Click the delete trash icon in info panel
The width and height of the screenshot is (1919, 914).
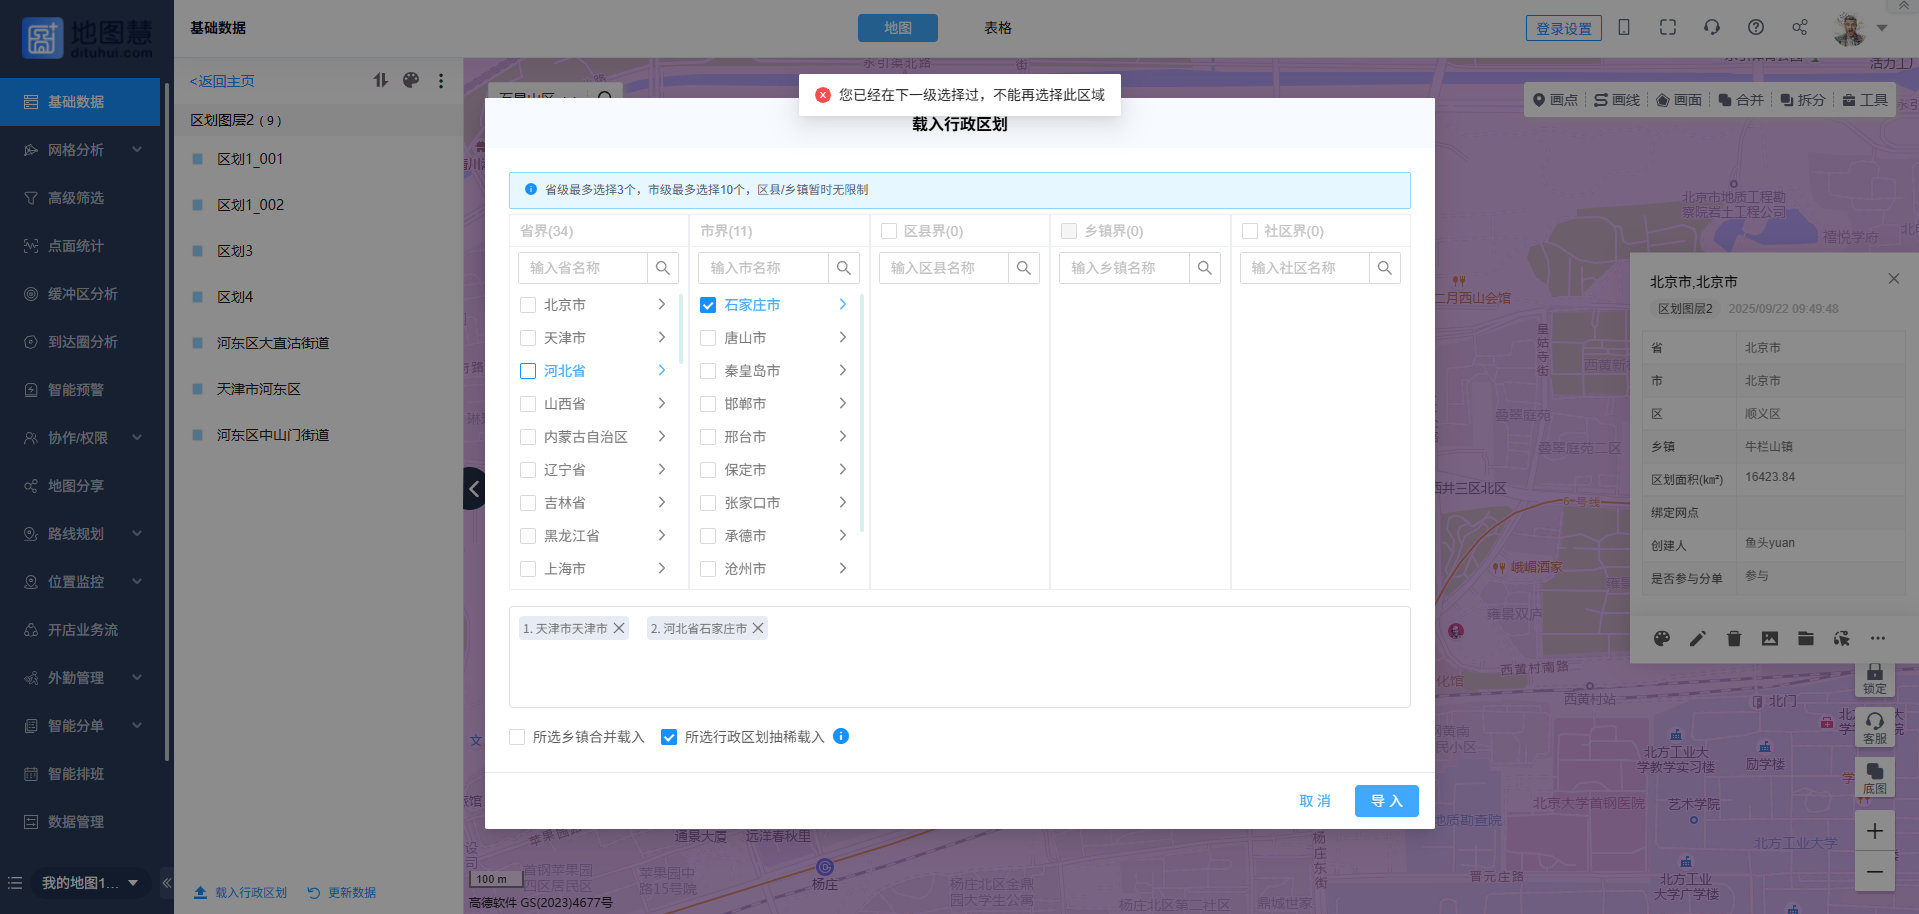point(1734,638)
